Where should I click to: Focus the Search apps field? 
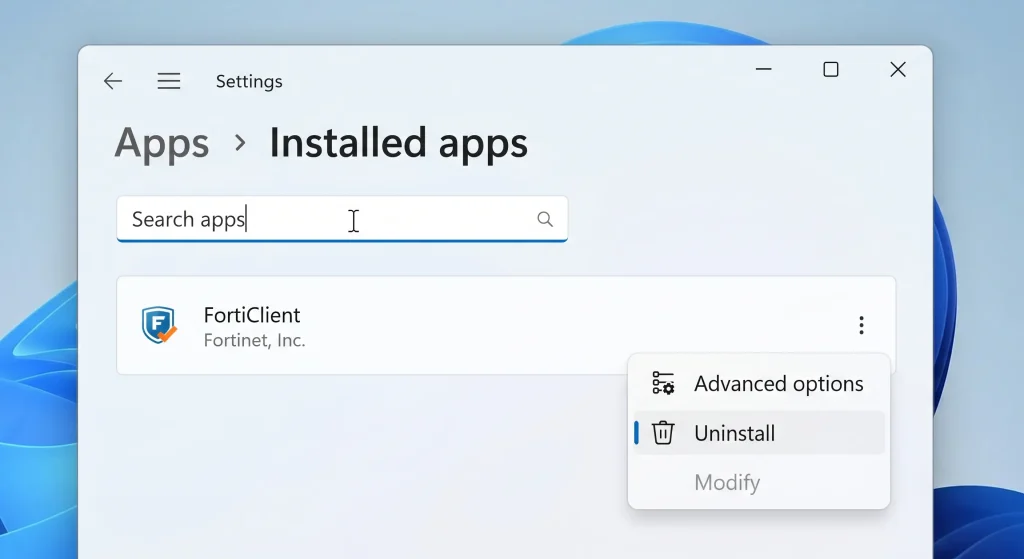pyautogui.click(x=342, y=219)
